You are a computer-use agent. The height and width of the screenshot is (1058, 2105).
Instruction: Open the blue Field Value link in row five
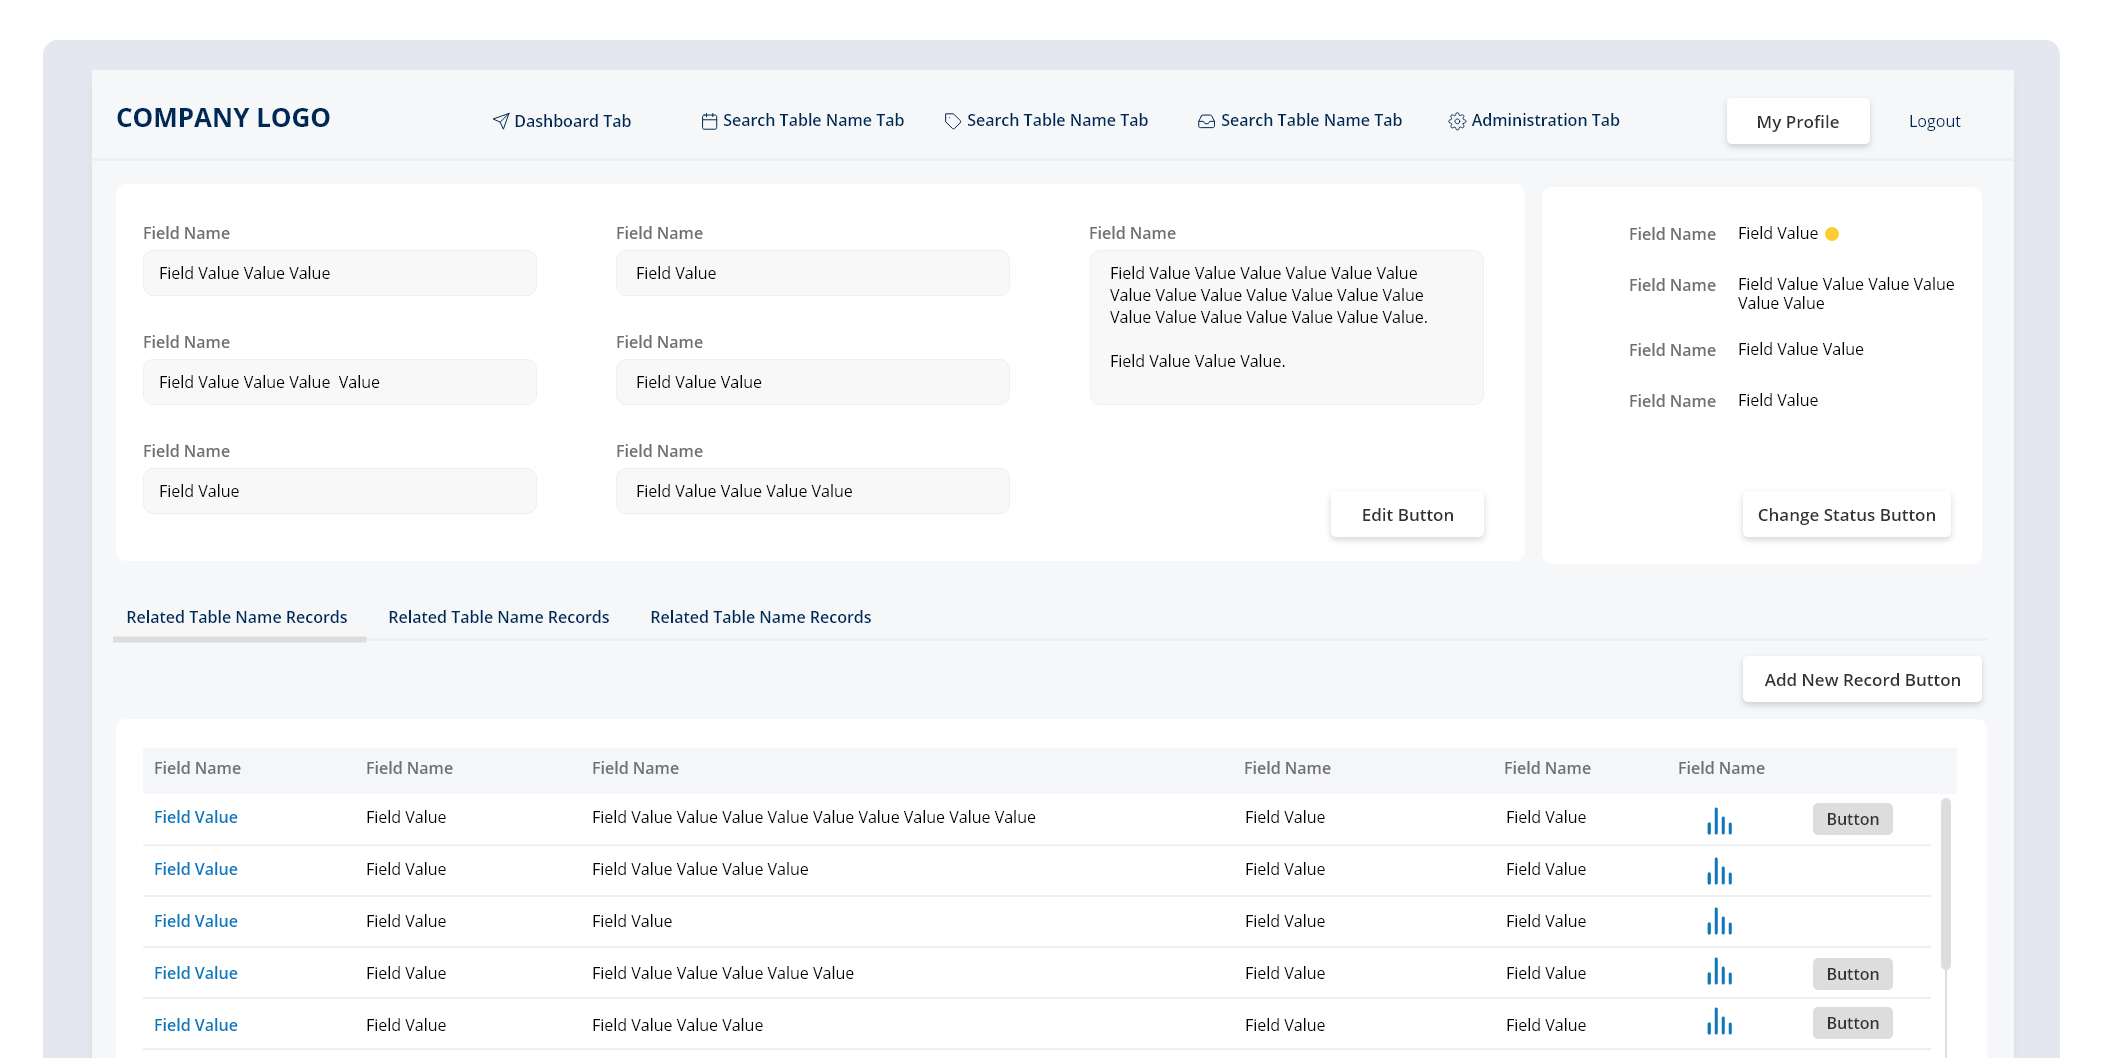[196, 1025]
